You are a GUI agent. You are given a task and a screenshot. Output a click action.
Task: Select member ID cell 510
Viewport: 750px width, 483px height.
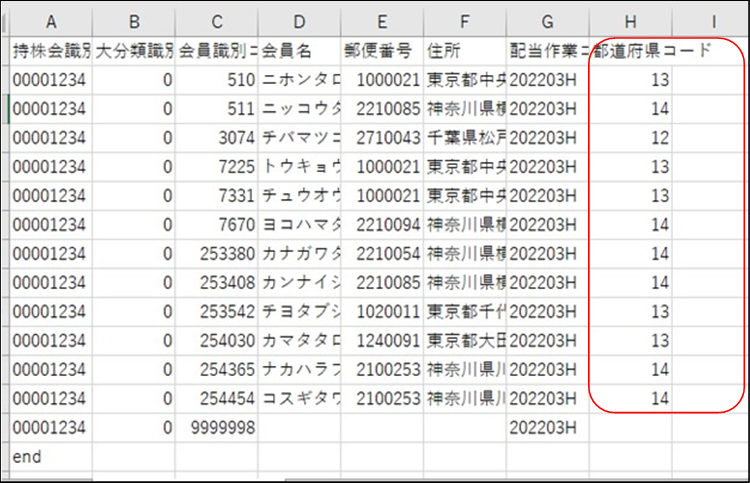coord(216,80)
